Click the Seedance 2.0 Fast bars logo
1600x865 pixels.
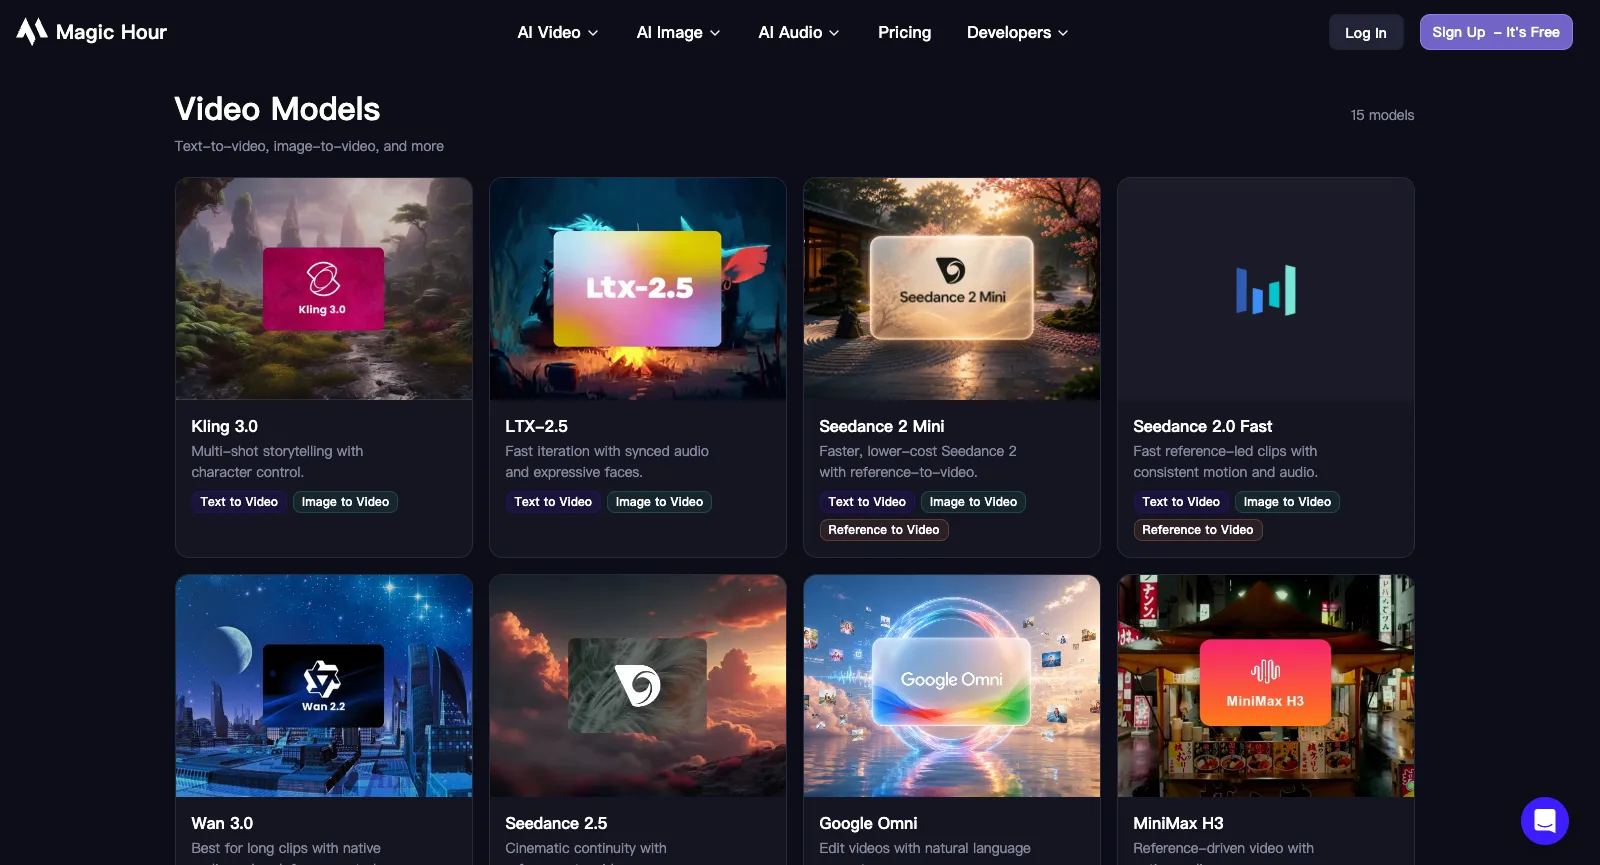coord(1266,290)
